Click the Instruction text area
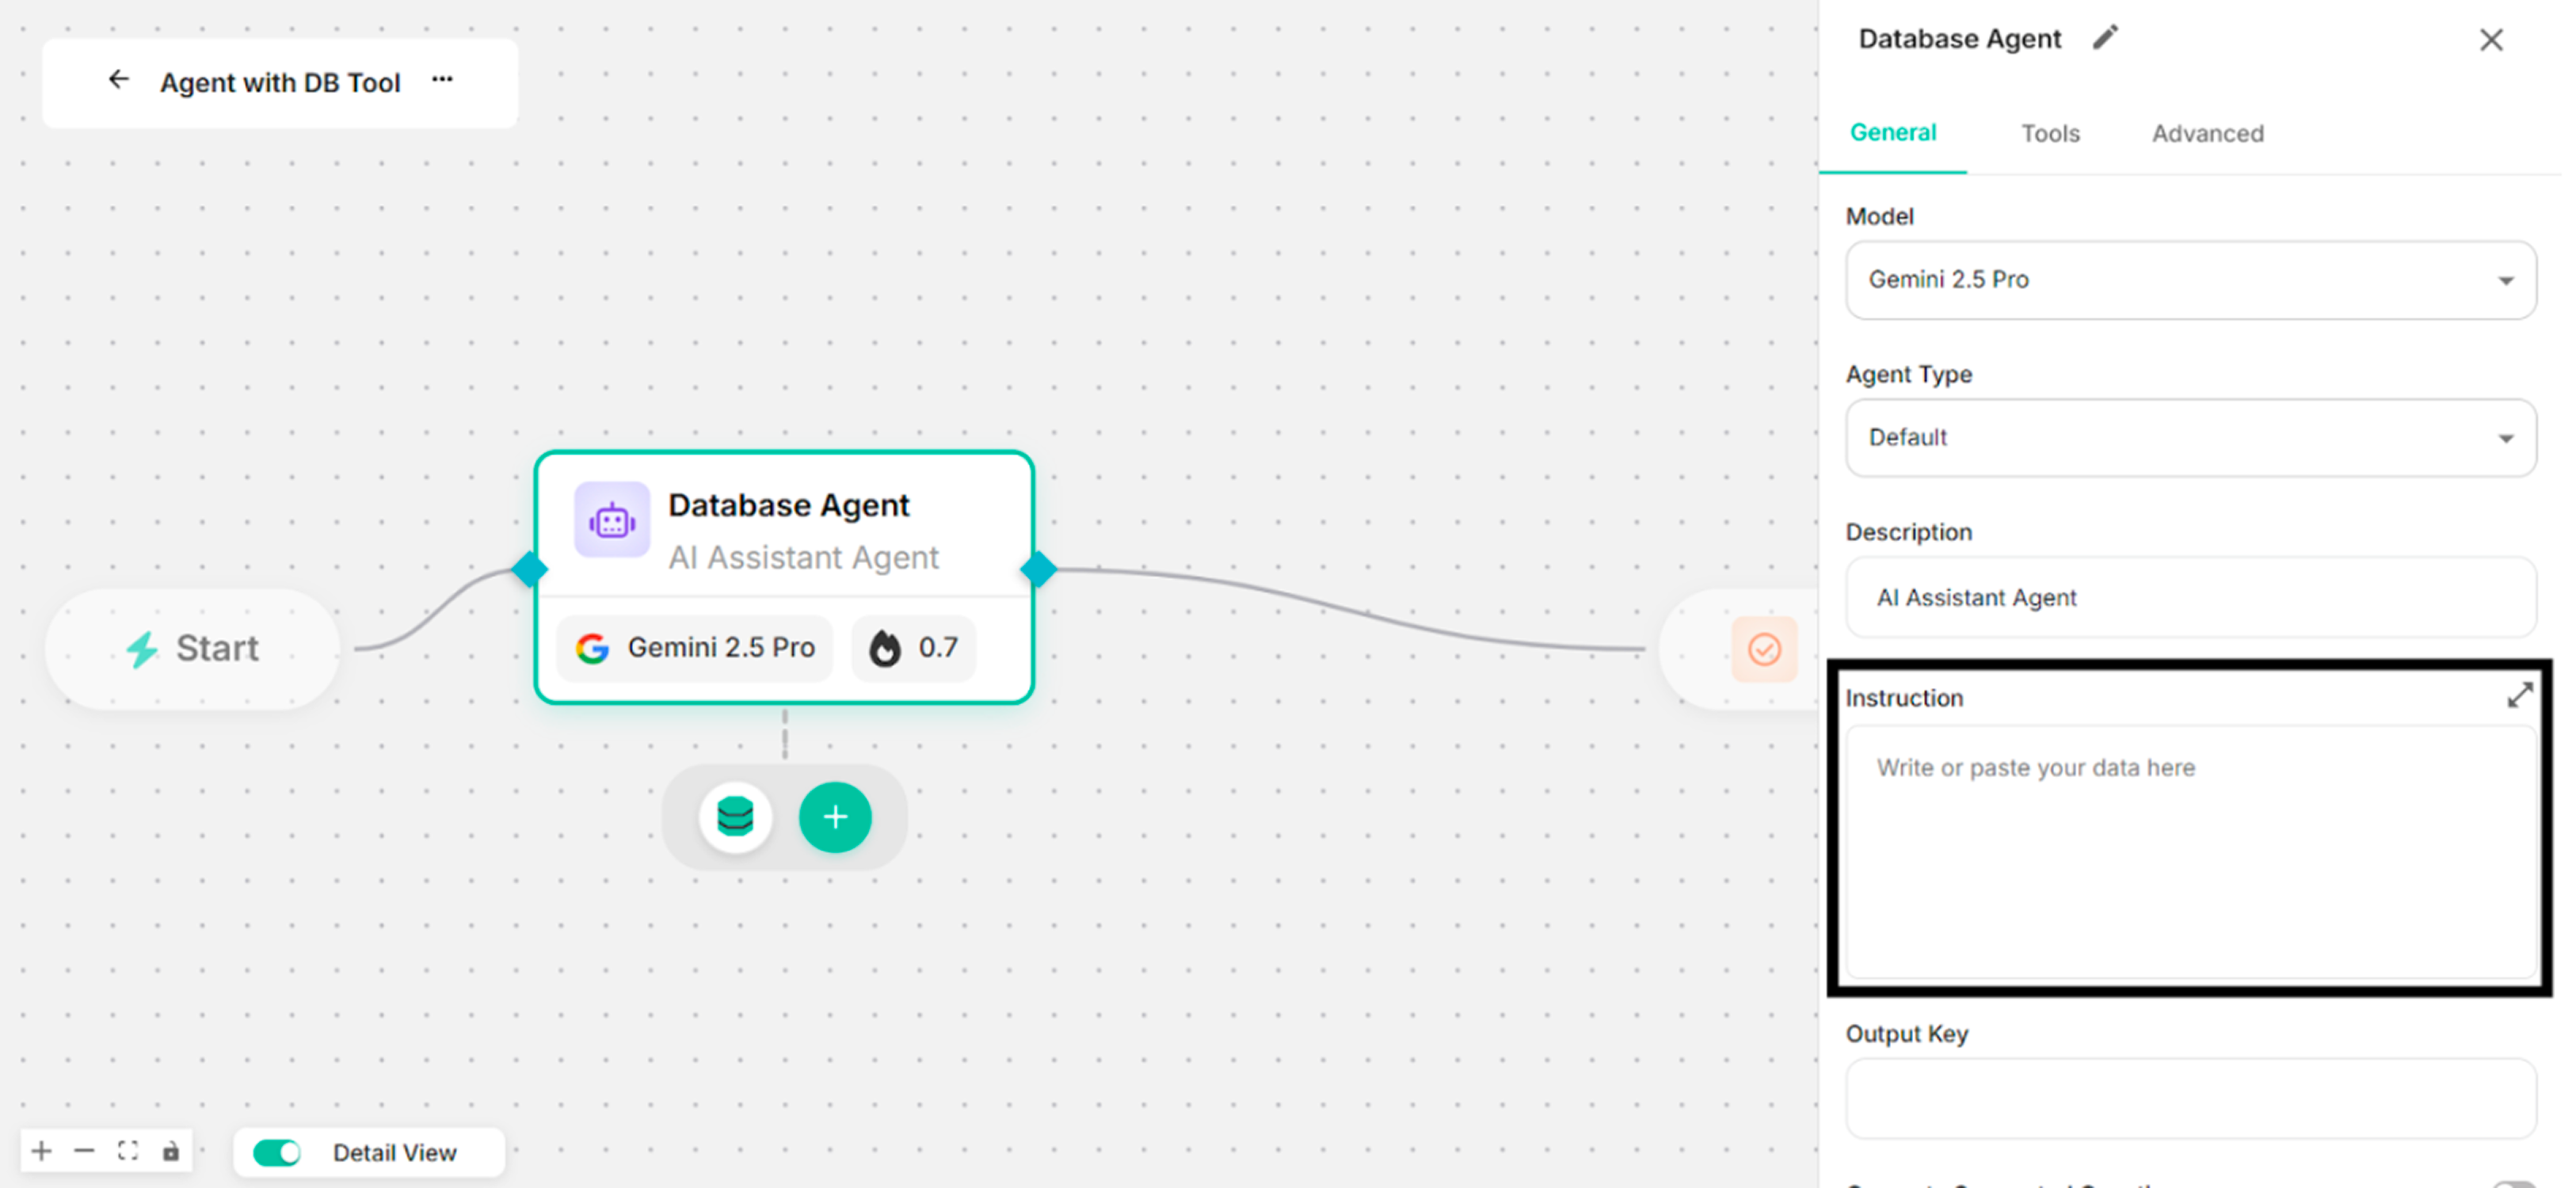This screenshot has height=1188, width=2576. click(x=2190, y=852)
